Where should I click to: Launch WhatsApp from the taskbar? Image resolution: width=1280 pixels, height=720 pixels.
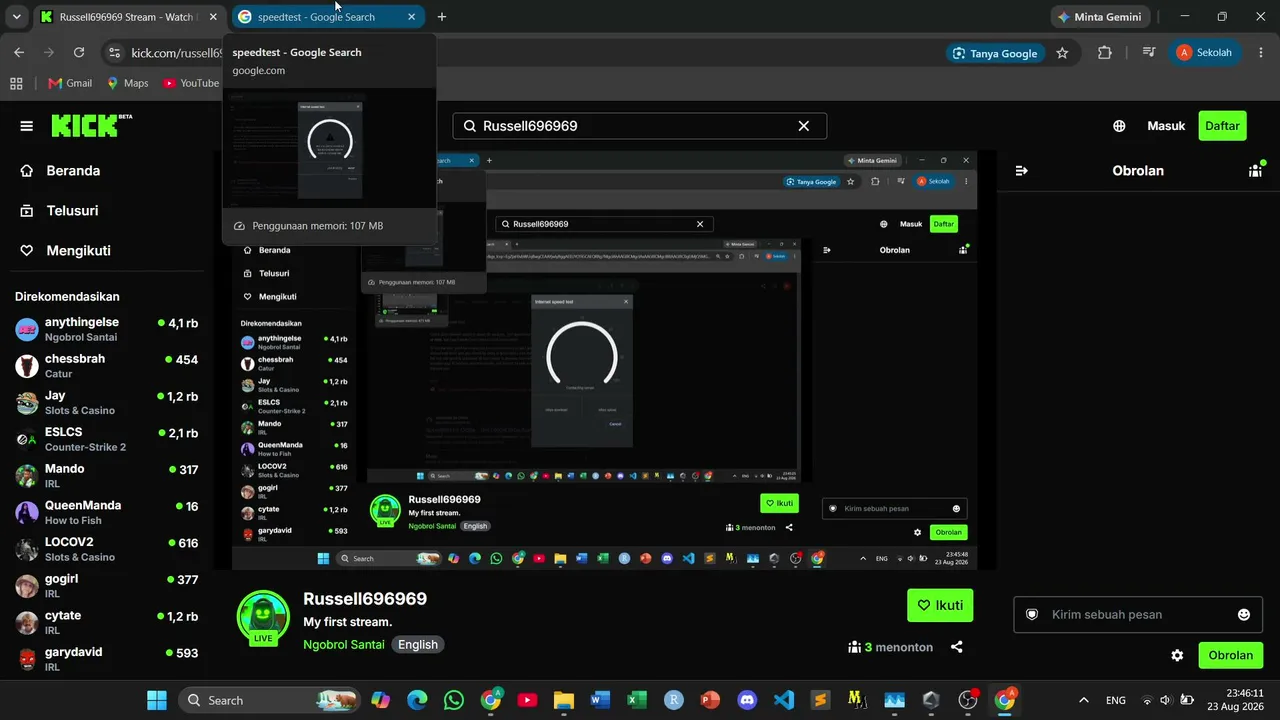[x=454, y=700]
